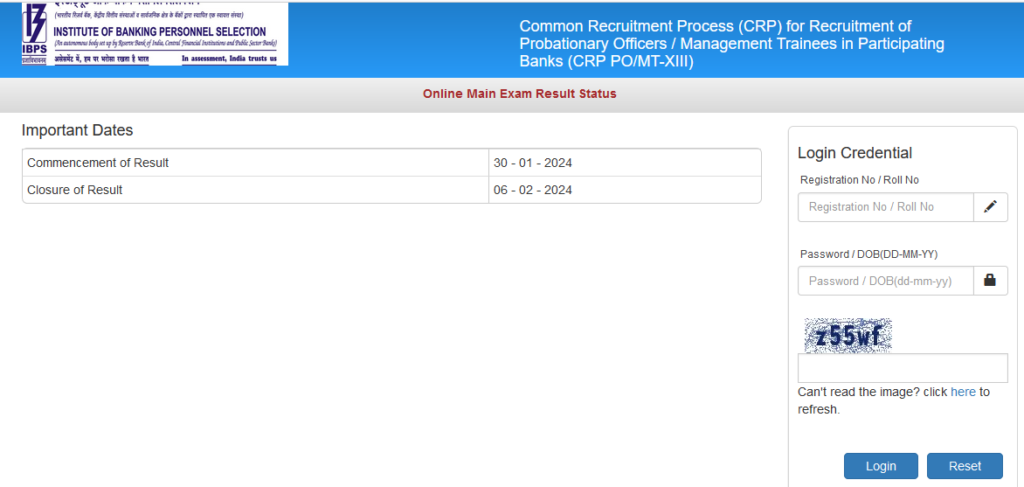The height and width of the screenshot is (487, 1024).
Task: Select 'Online Main Exam Result Status' heading
Action: (x=519, y=94)
